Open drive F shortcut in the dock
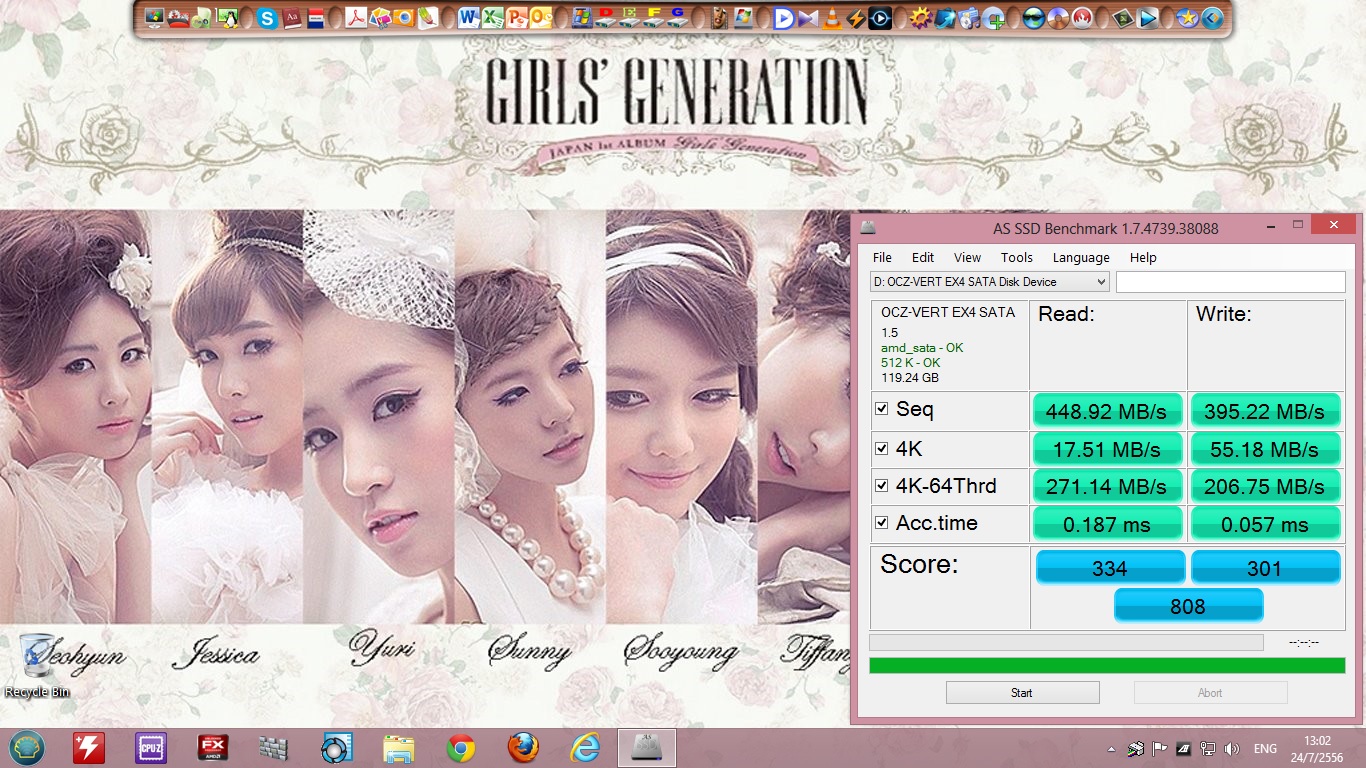Viewport: 1366px width, 768px height. point(654,18)
